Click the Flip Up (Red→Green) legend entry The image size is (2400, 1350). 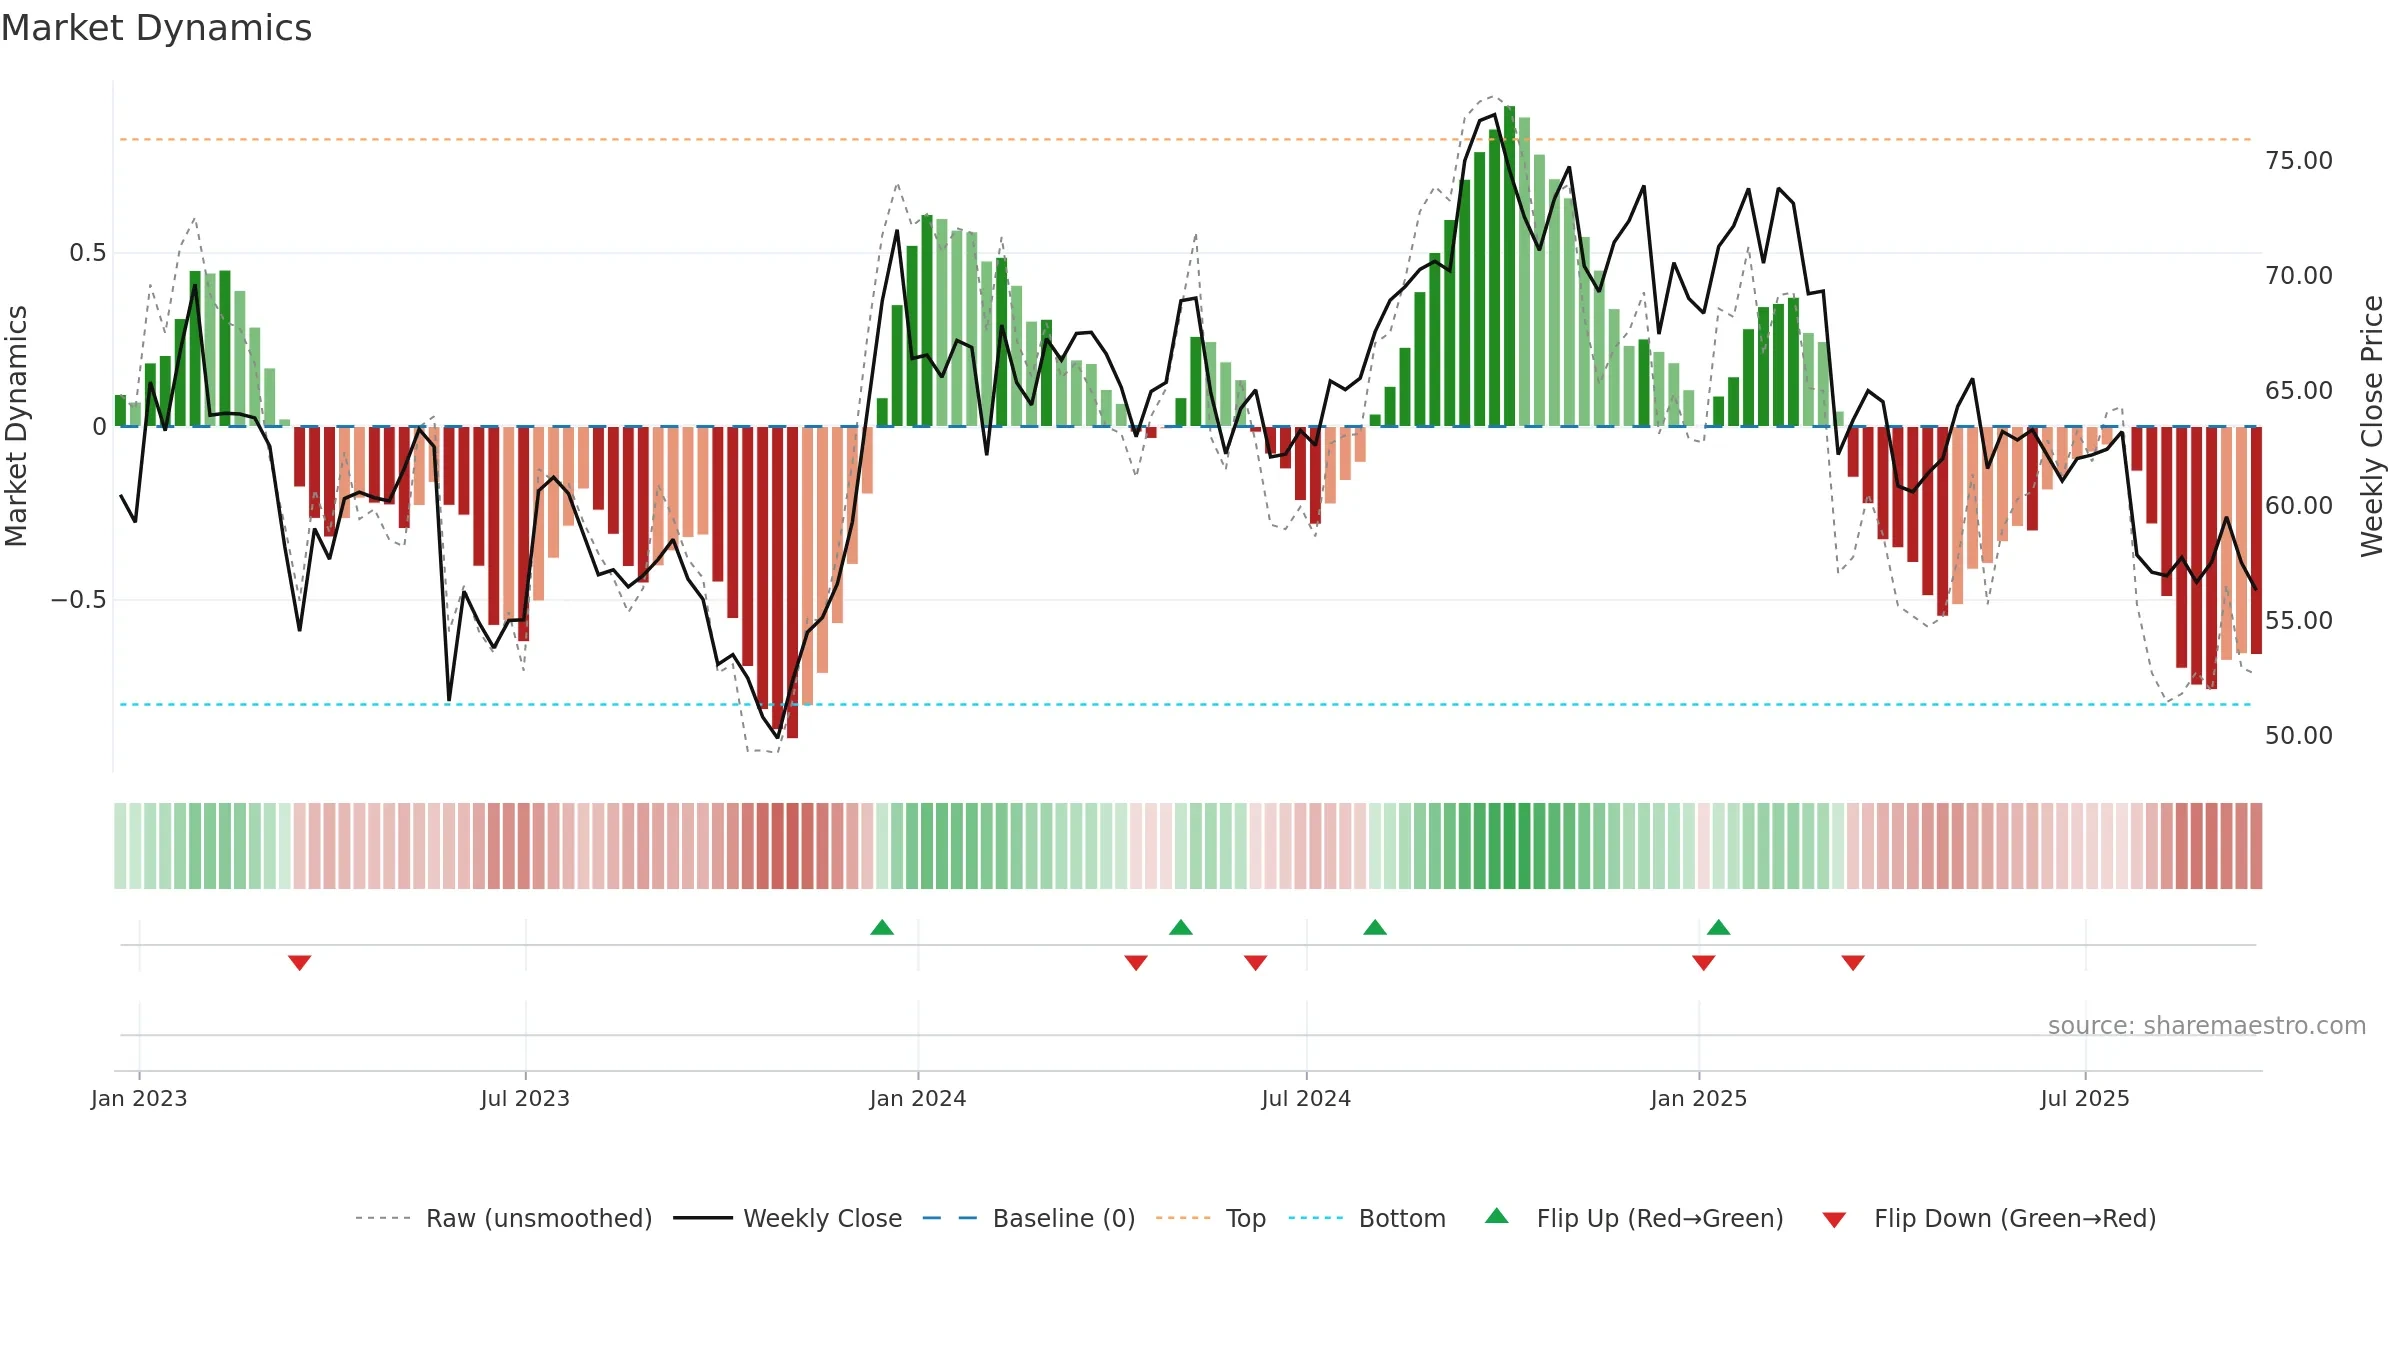click(1635, 1218)
